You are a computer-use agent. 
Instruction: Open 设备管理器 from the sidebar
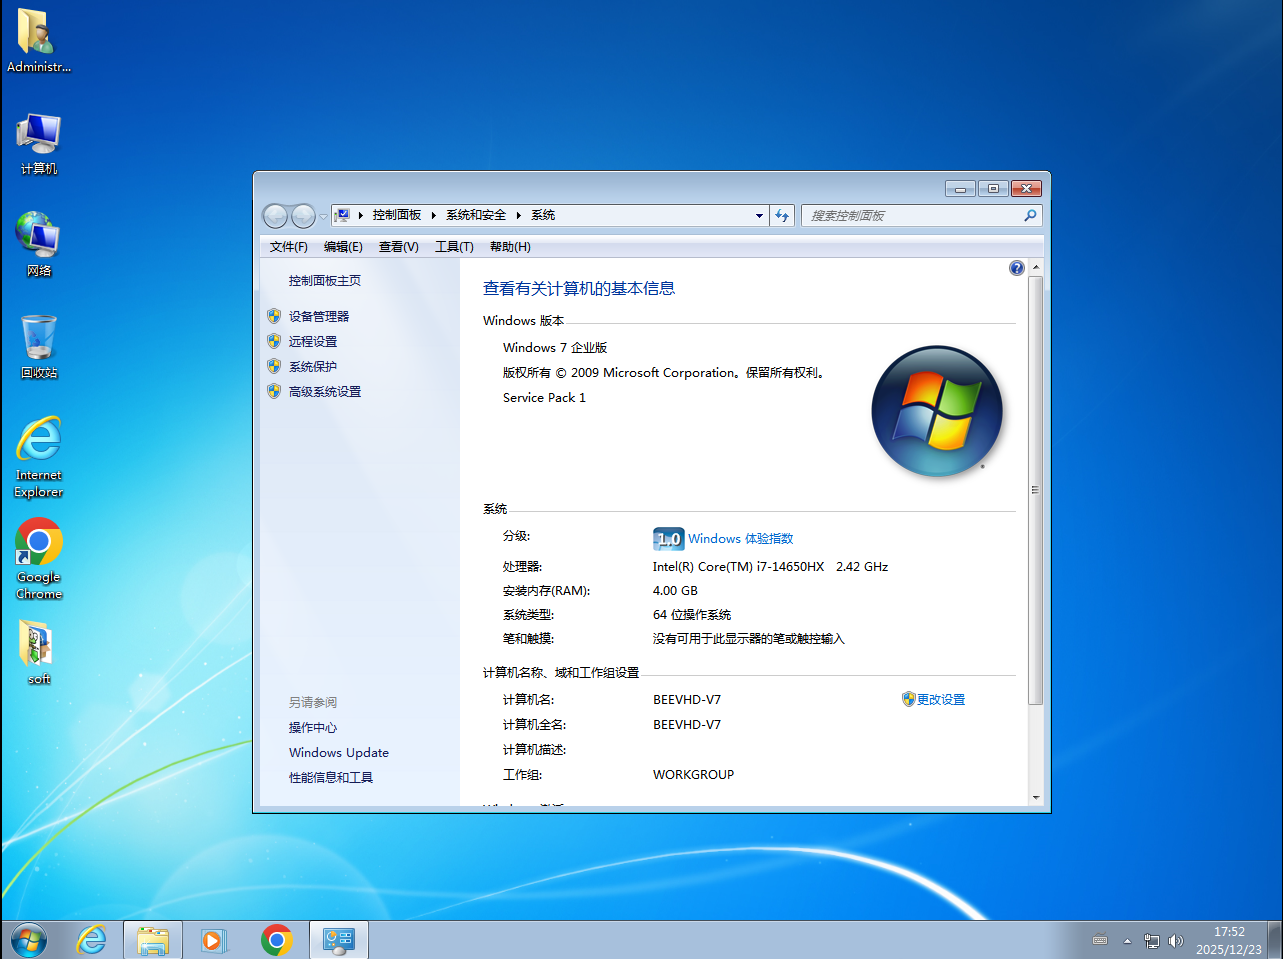tap(318, 317)
